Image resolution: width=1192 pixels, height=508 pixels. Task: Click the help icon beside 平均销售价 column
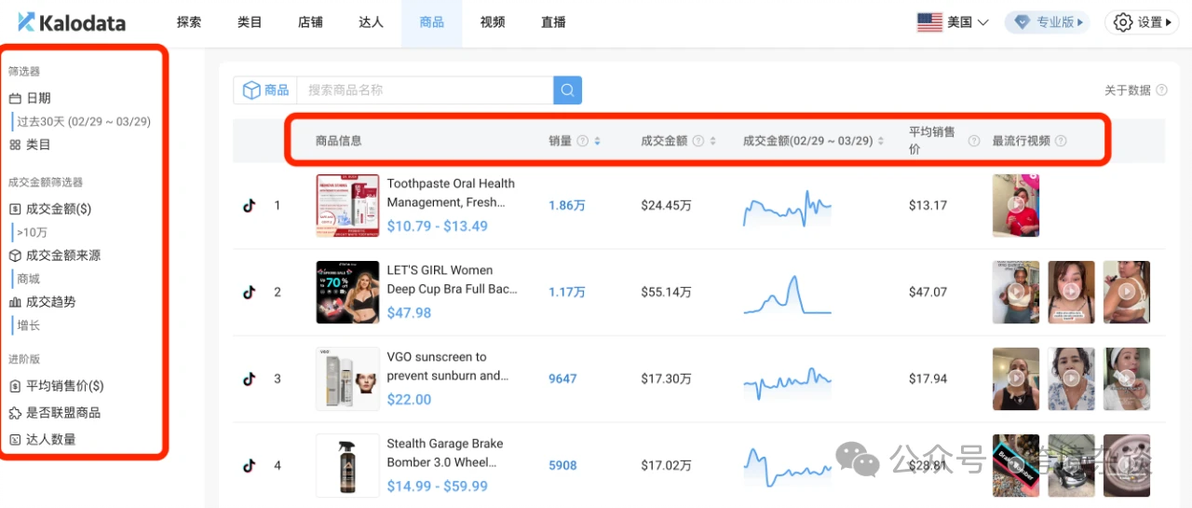pyautogui.click(x=973, y=141)
